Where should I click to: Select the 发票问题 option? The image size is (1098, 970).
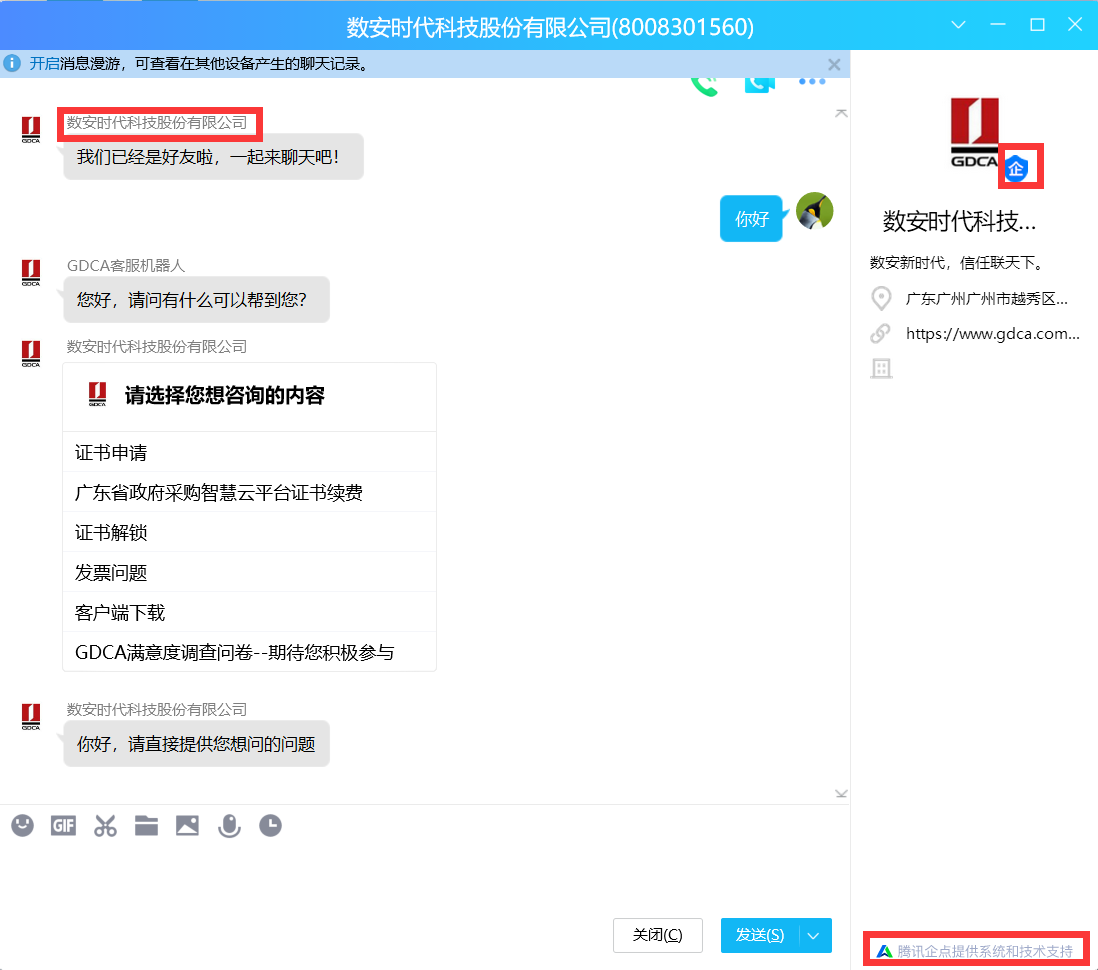click(x=249, y=572)
